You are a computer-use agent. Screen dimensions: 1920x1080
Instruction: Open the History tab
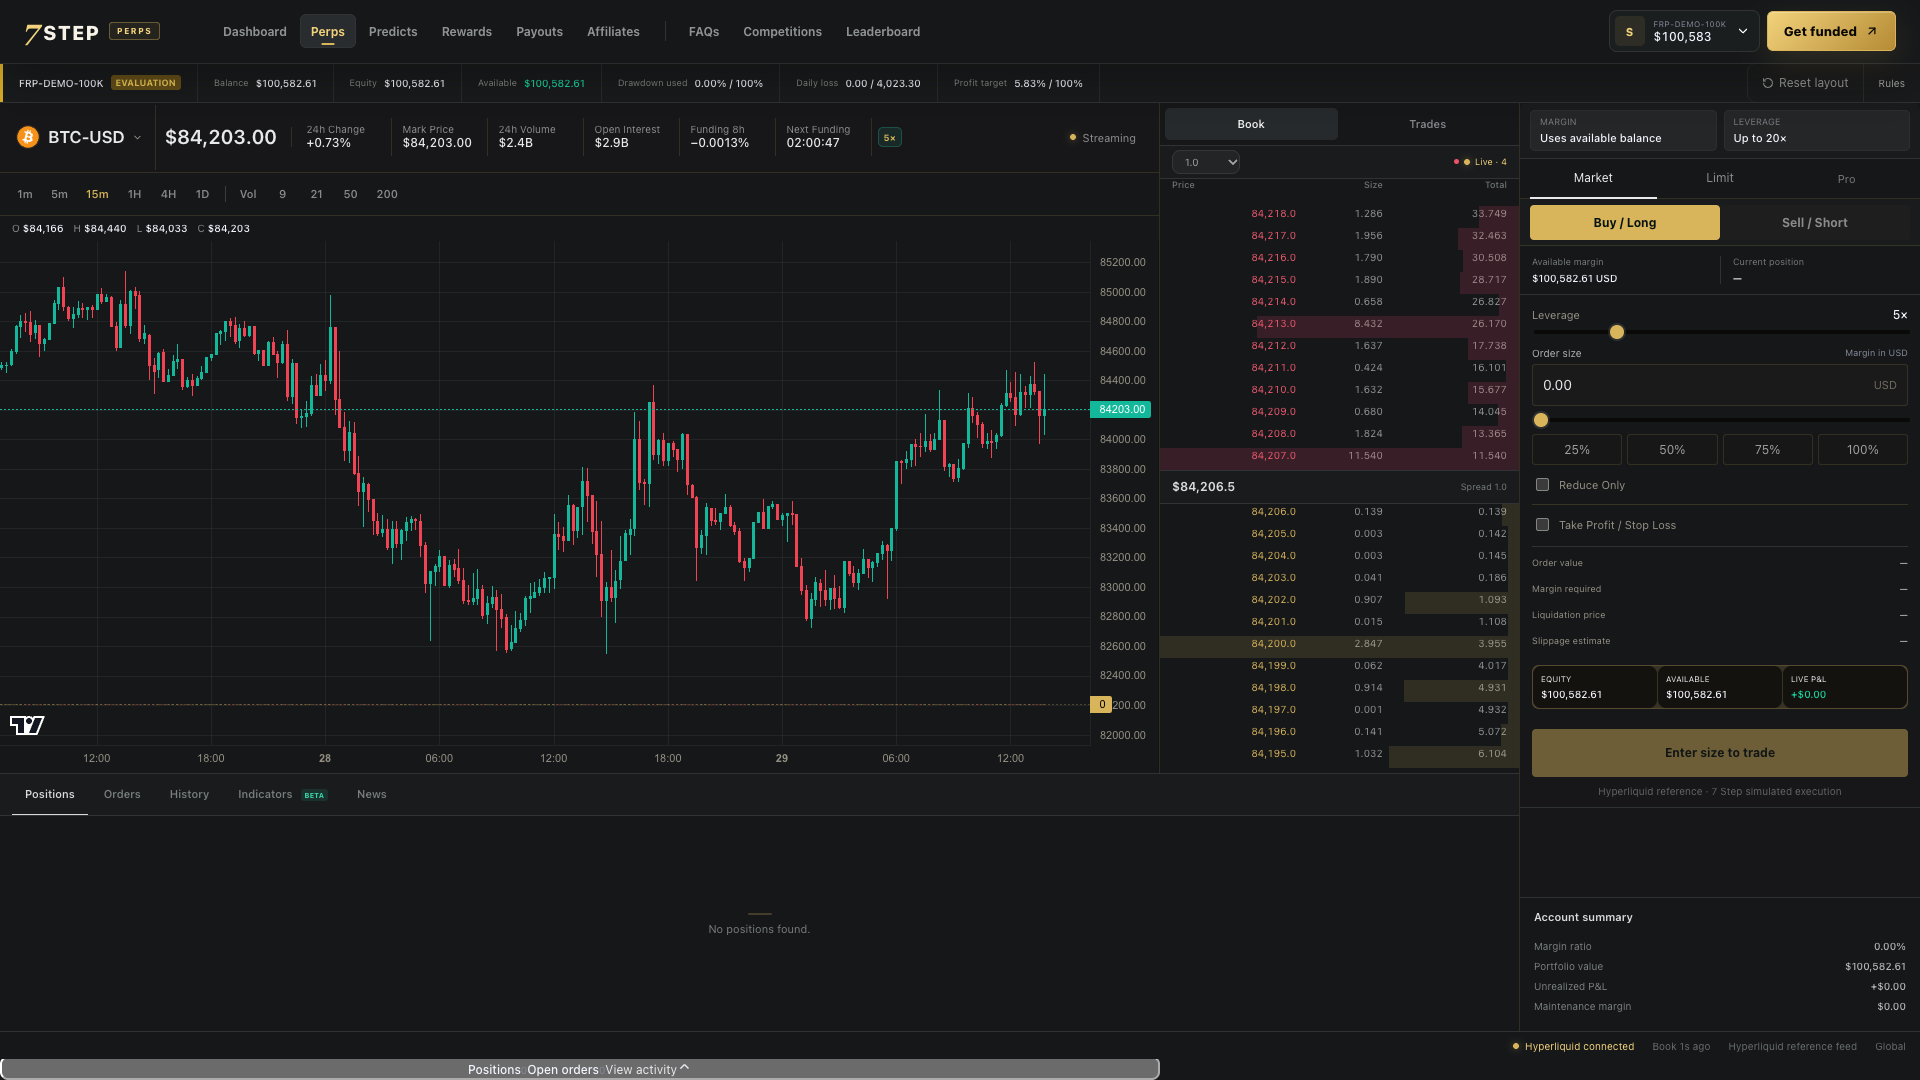(189, 794)
